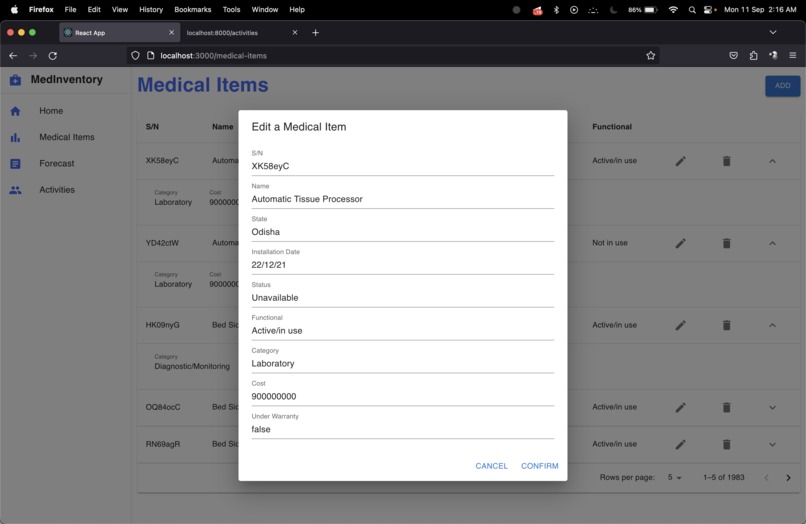Click the Installation Date field
Screen dimensions: 806x524
[x=402, y=265]
